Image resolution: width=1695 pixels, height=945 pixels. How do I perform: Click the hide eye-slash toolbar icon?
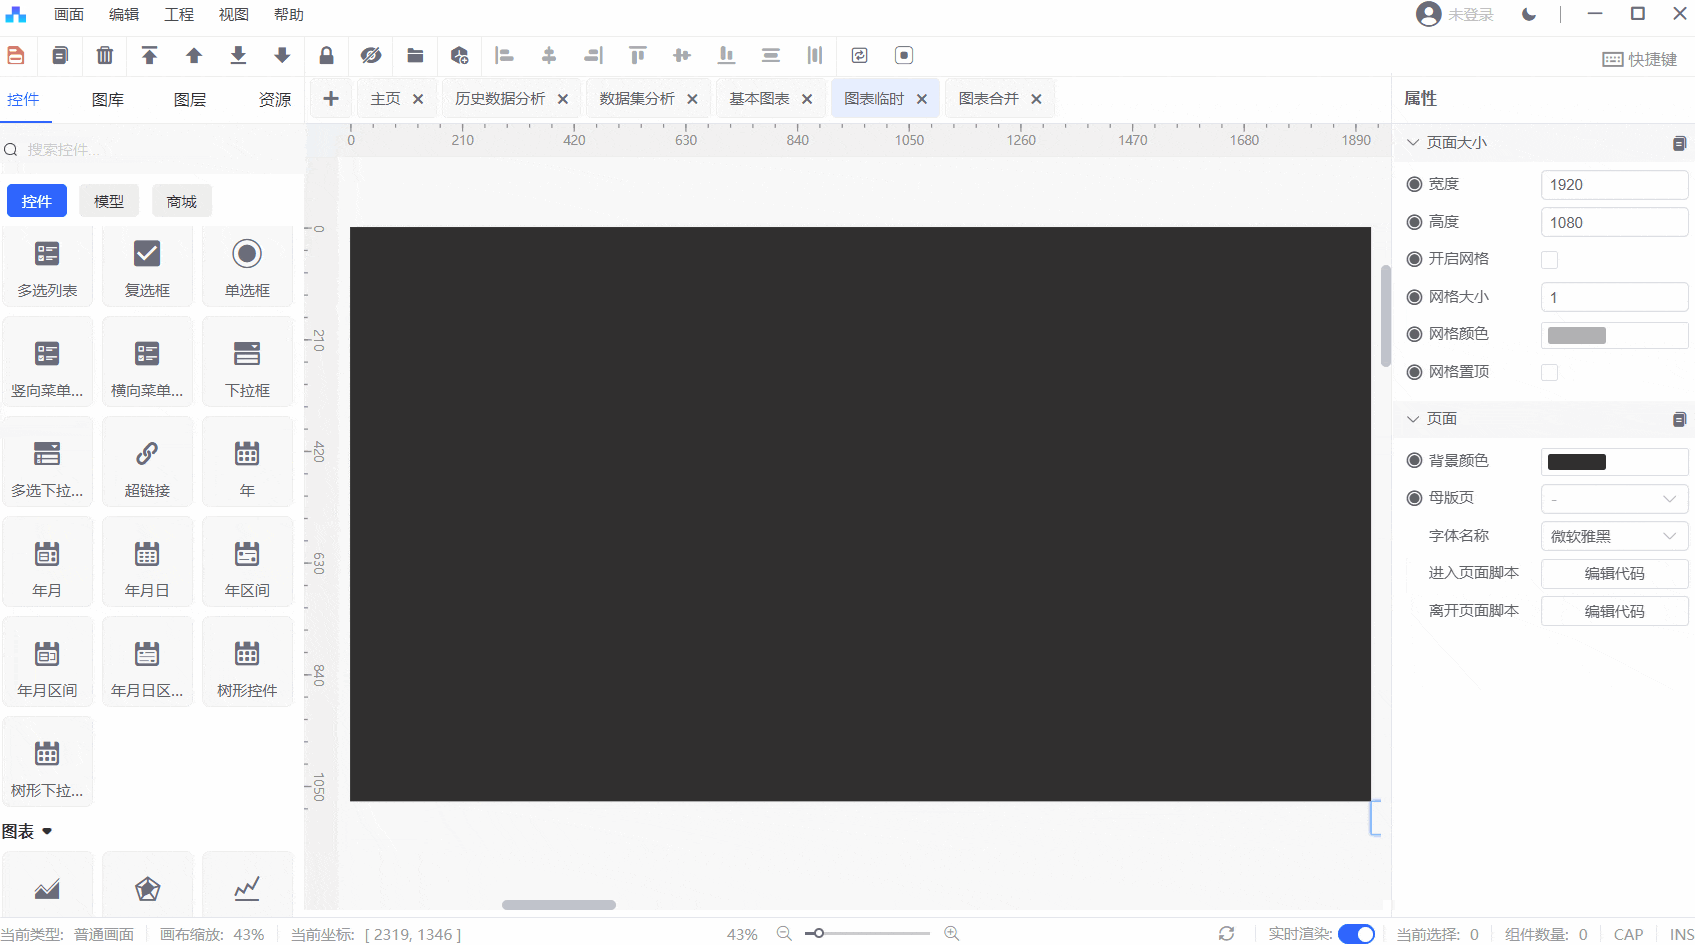tap(371, 56)
